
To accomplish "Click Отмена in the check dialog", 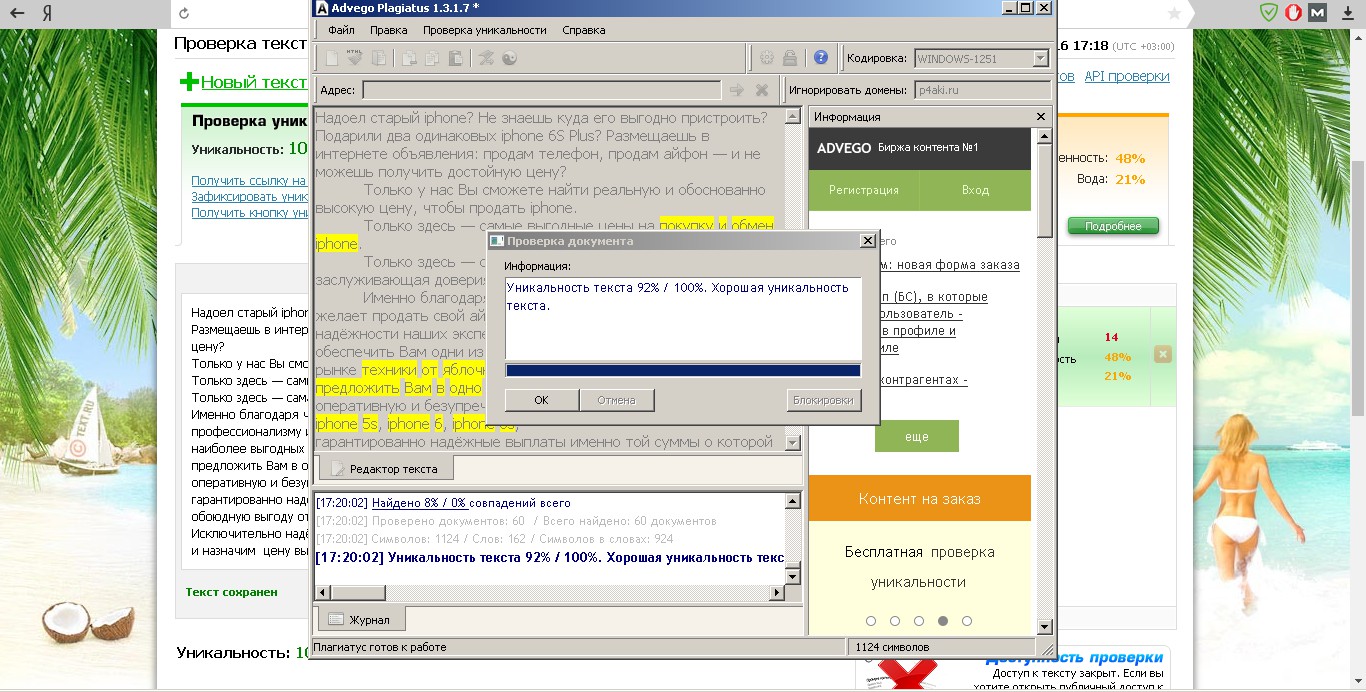I will [x=617, y=400].
